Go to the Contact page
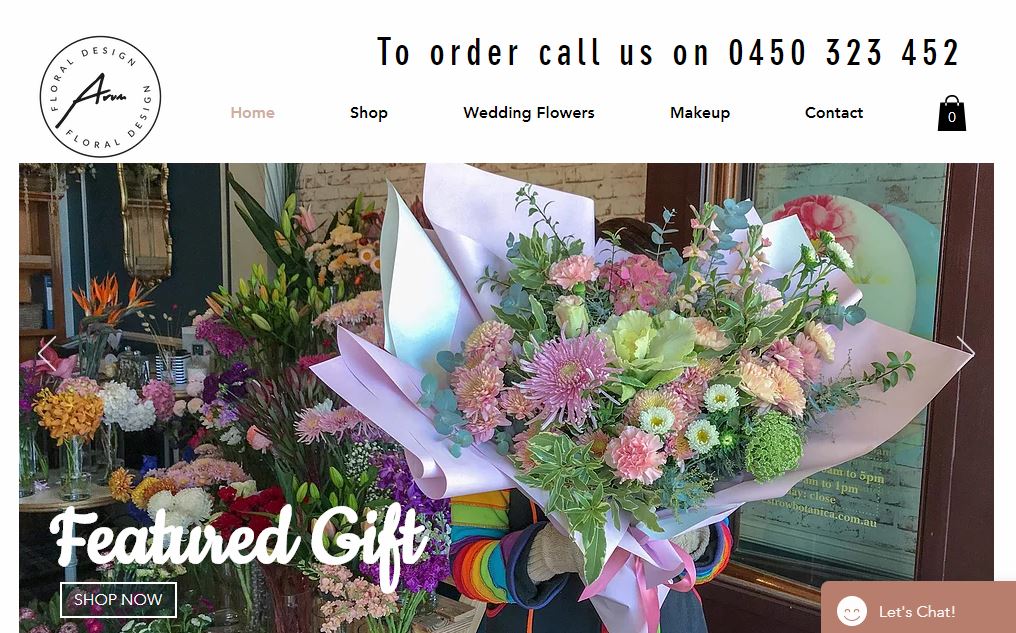 (834, 113)
